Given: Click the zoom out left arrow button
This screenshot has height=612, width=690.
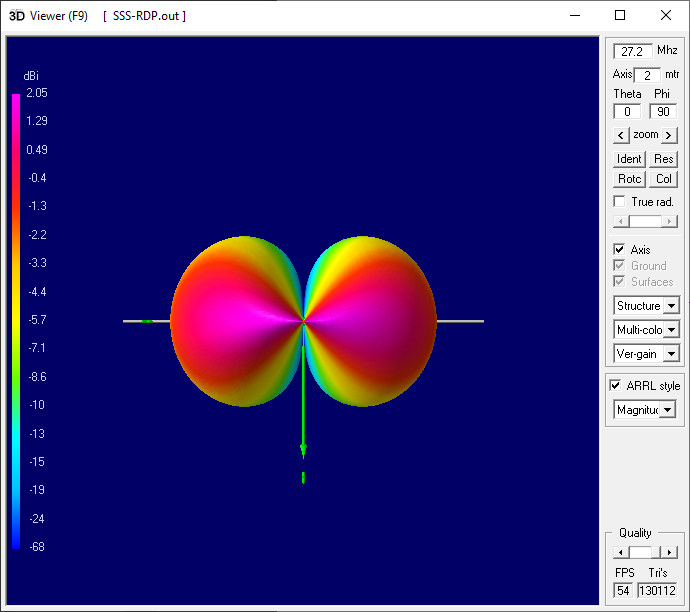Looking at the screenshot, I should (621, 135).
